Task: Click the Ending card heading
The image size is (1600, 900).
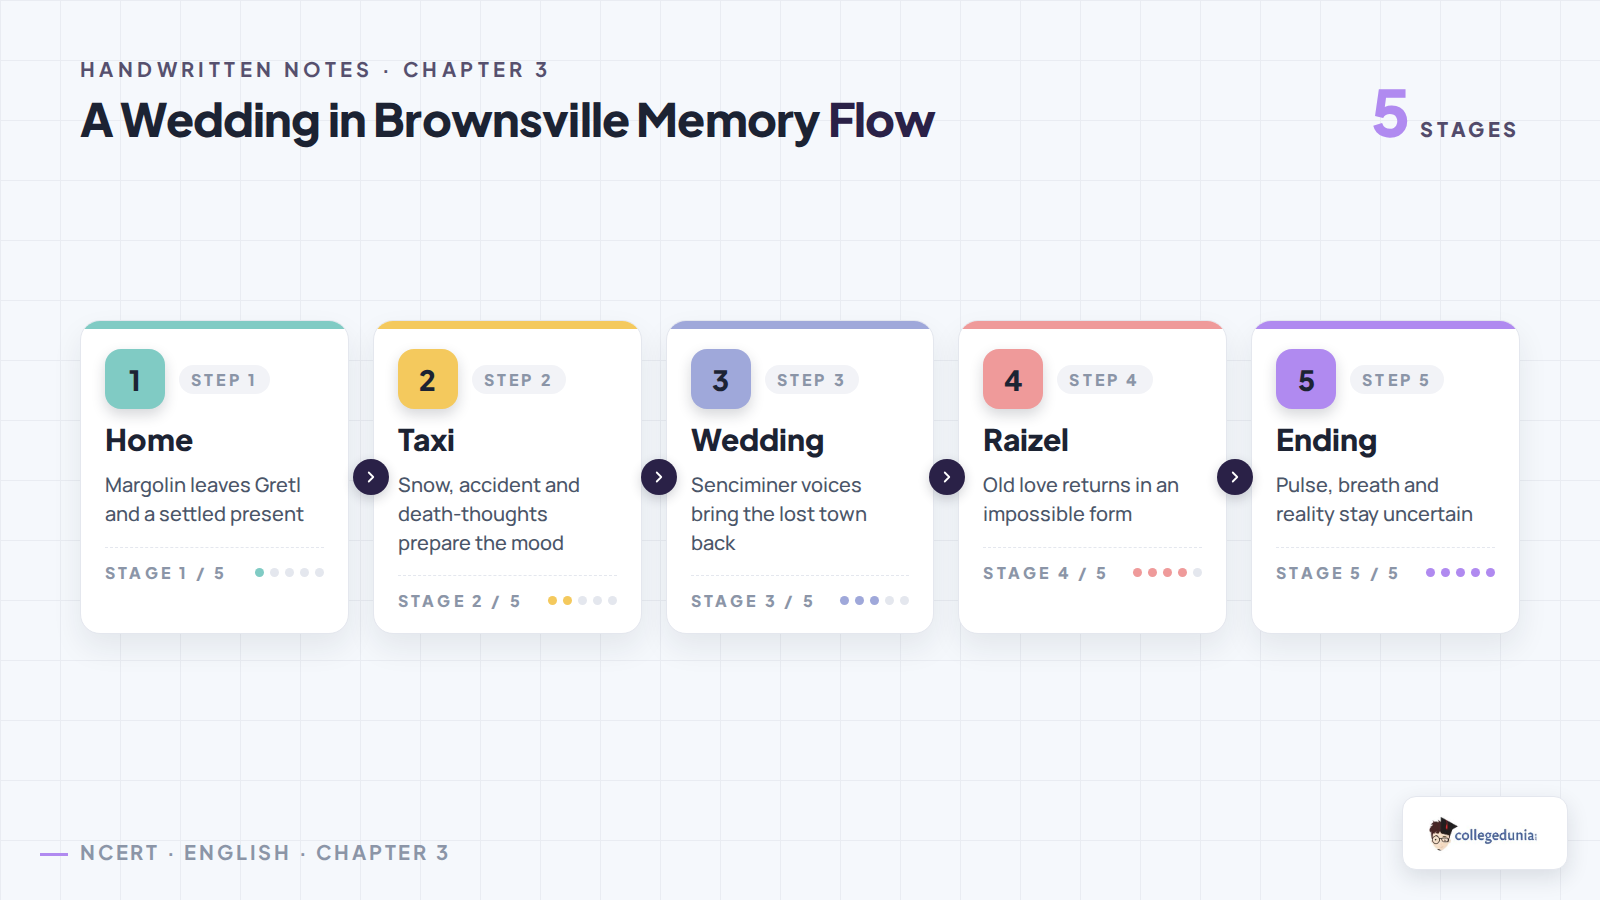Action: tap(1326, 440)
